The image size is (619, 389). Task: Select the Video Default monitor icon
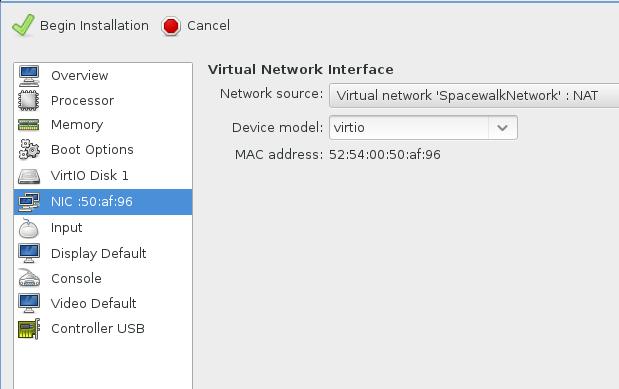point(29,303)
